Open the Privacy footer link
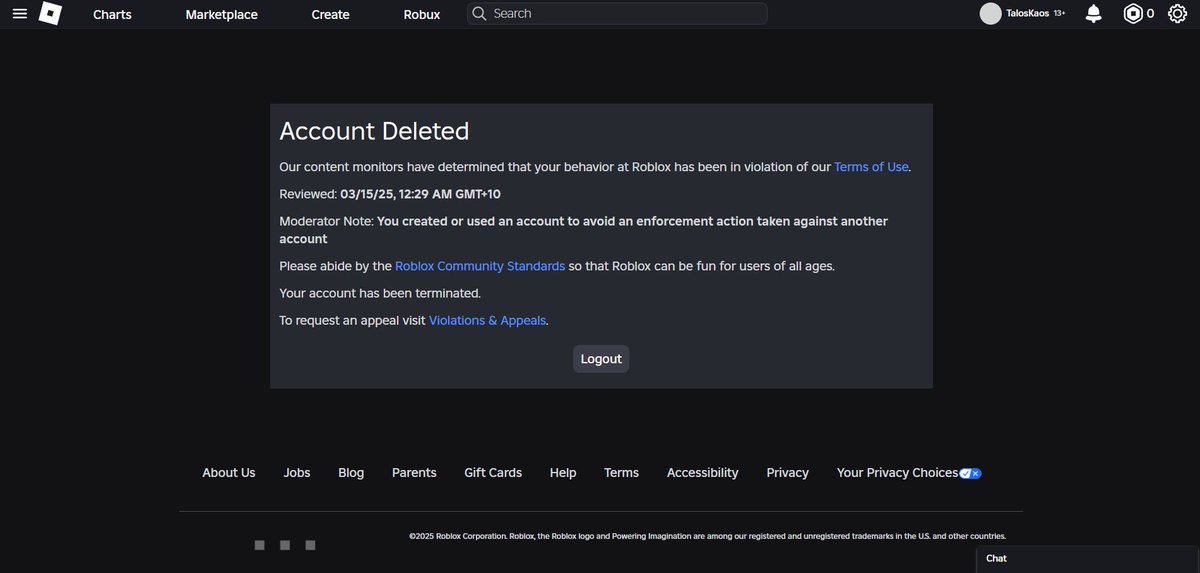This screenshot has width=1200, height=573. click(x=788, y=473)
